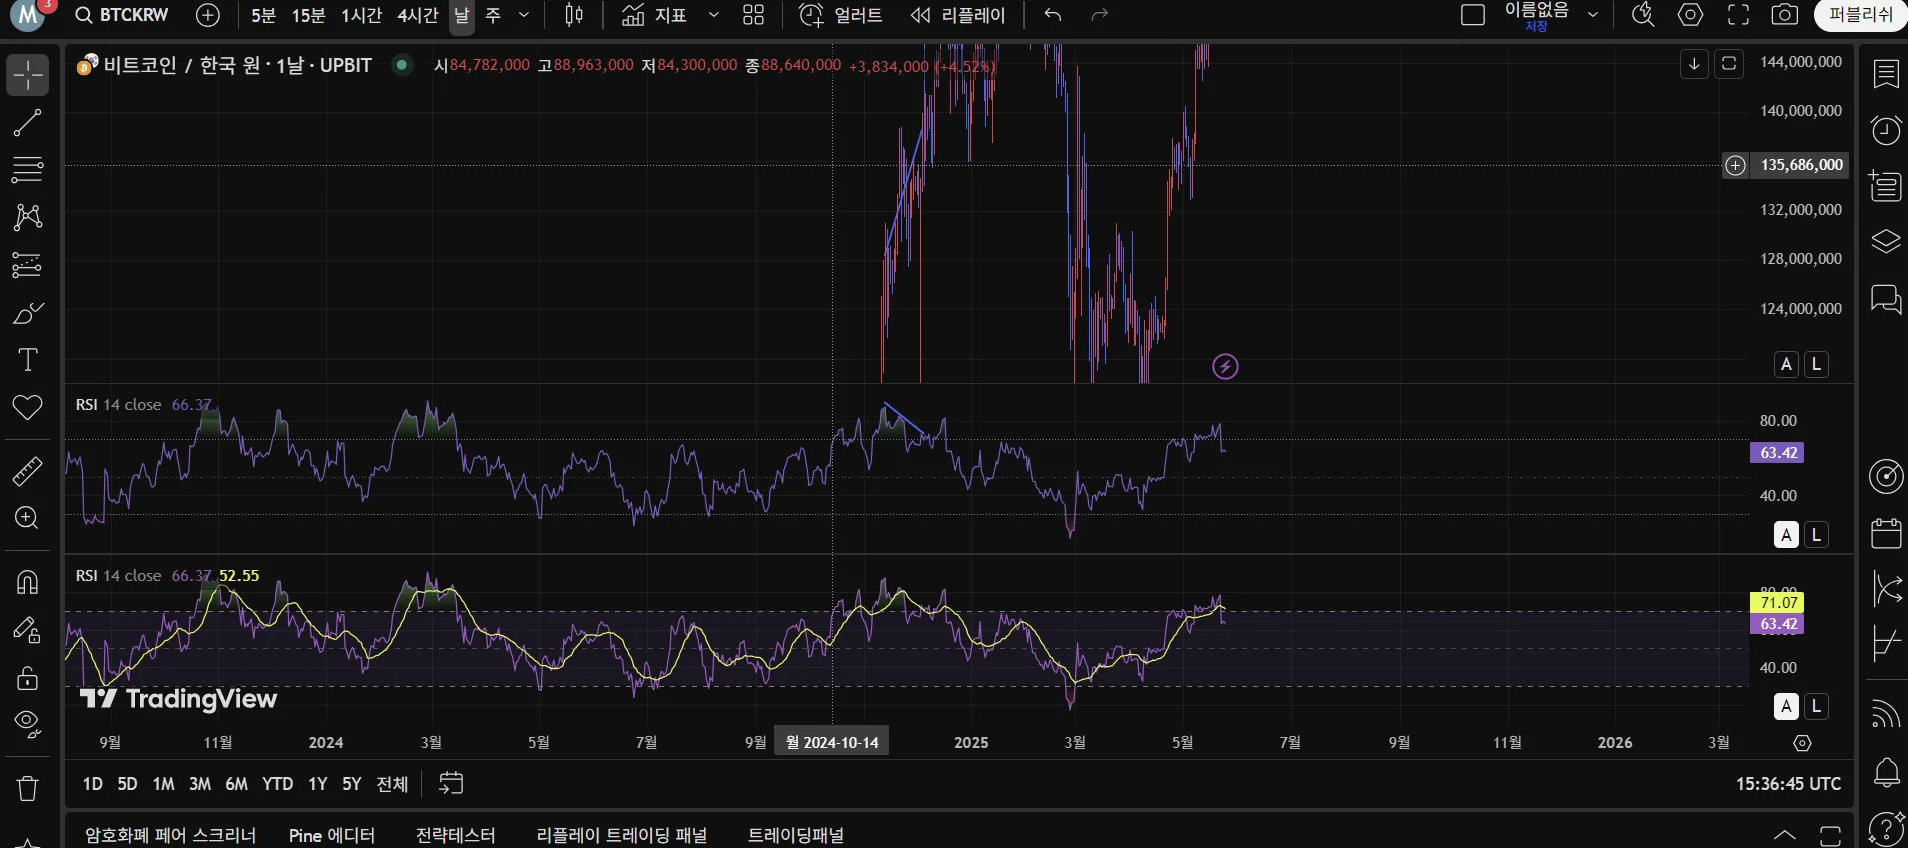Activate the zoom in tool
1908x848 pixels.
27,518
